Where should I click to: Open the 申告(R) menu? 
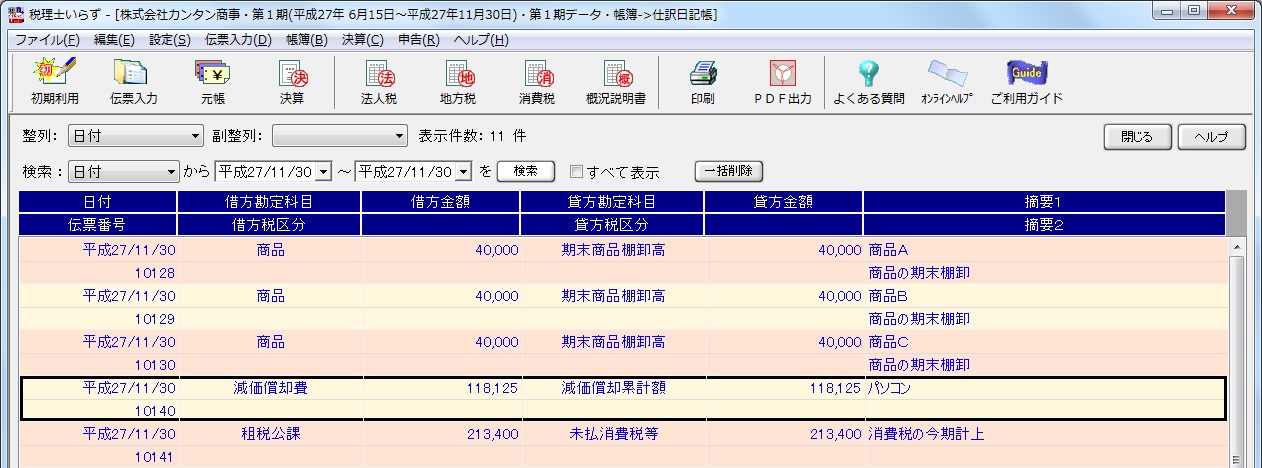click(418, 40)
